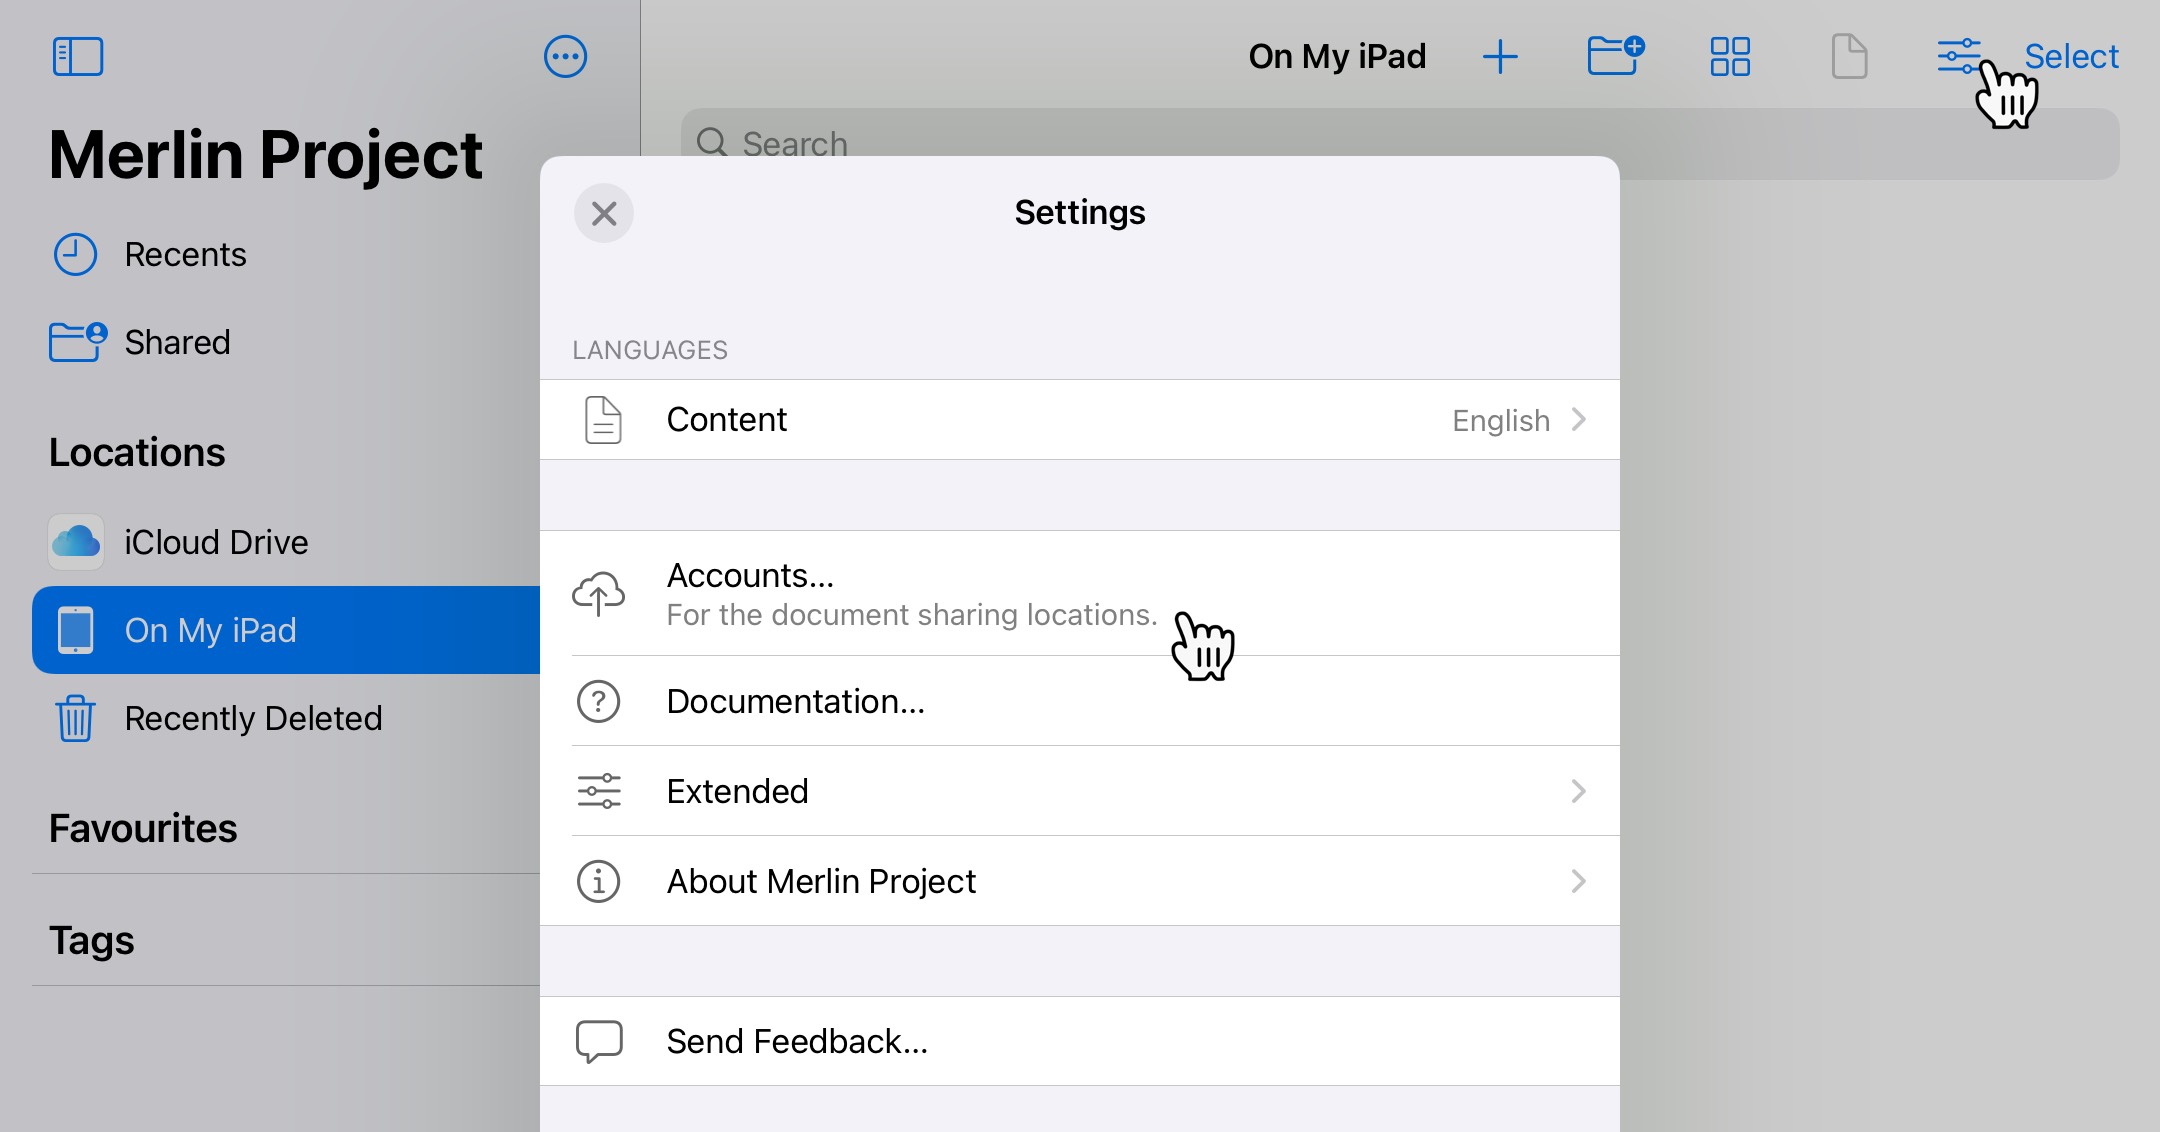Create a new folder from the toolbar
This screenshot has height=1132, width=2160.
click(1614, 57)
